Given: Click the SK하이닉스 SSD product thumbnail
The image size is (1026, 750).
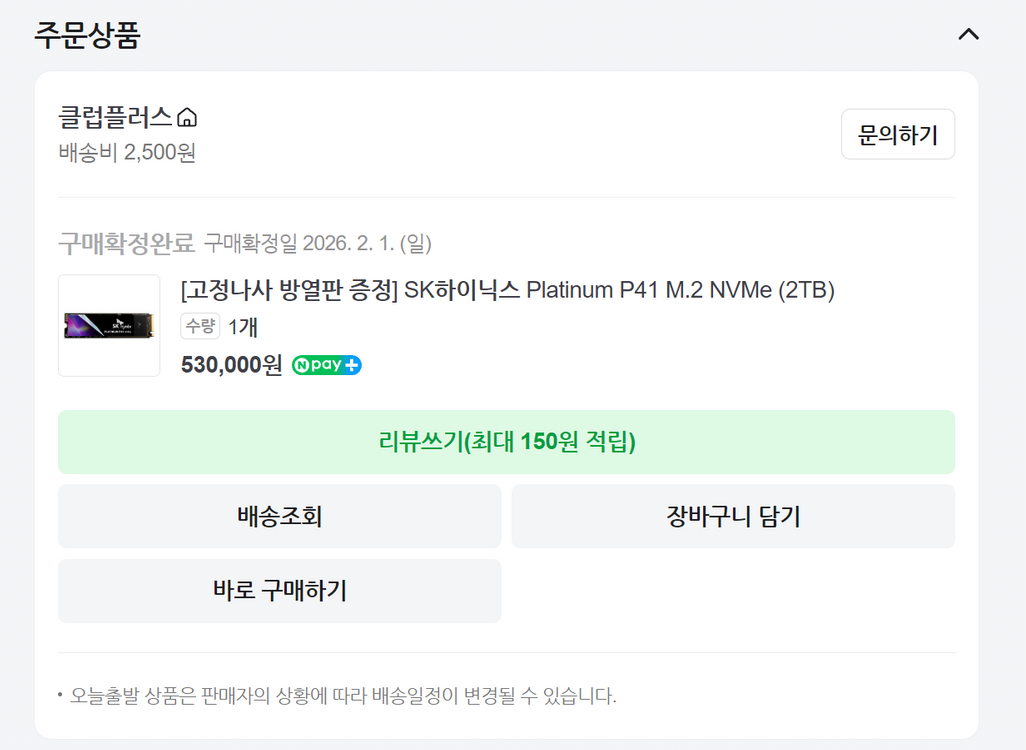Looking at the screenshot, I should coord(110,325).
